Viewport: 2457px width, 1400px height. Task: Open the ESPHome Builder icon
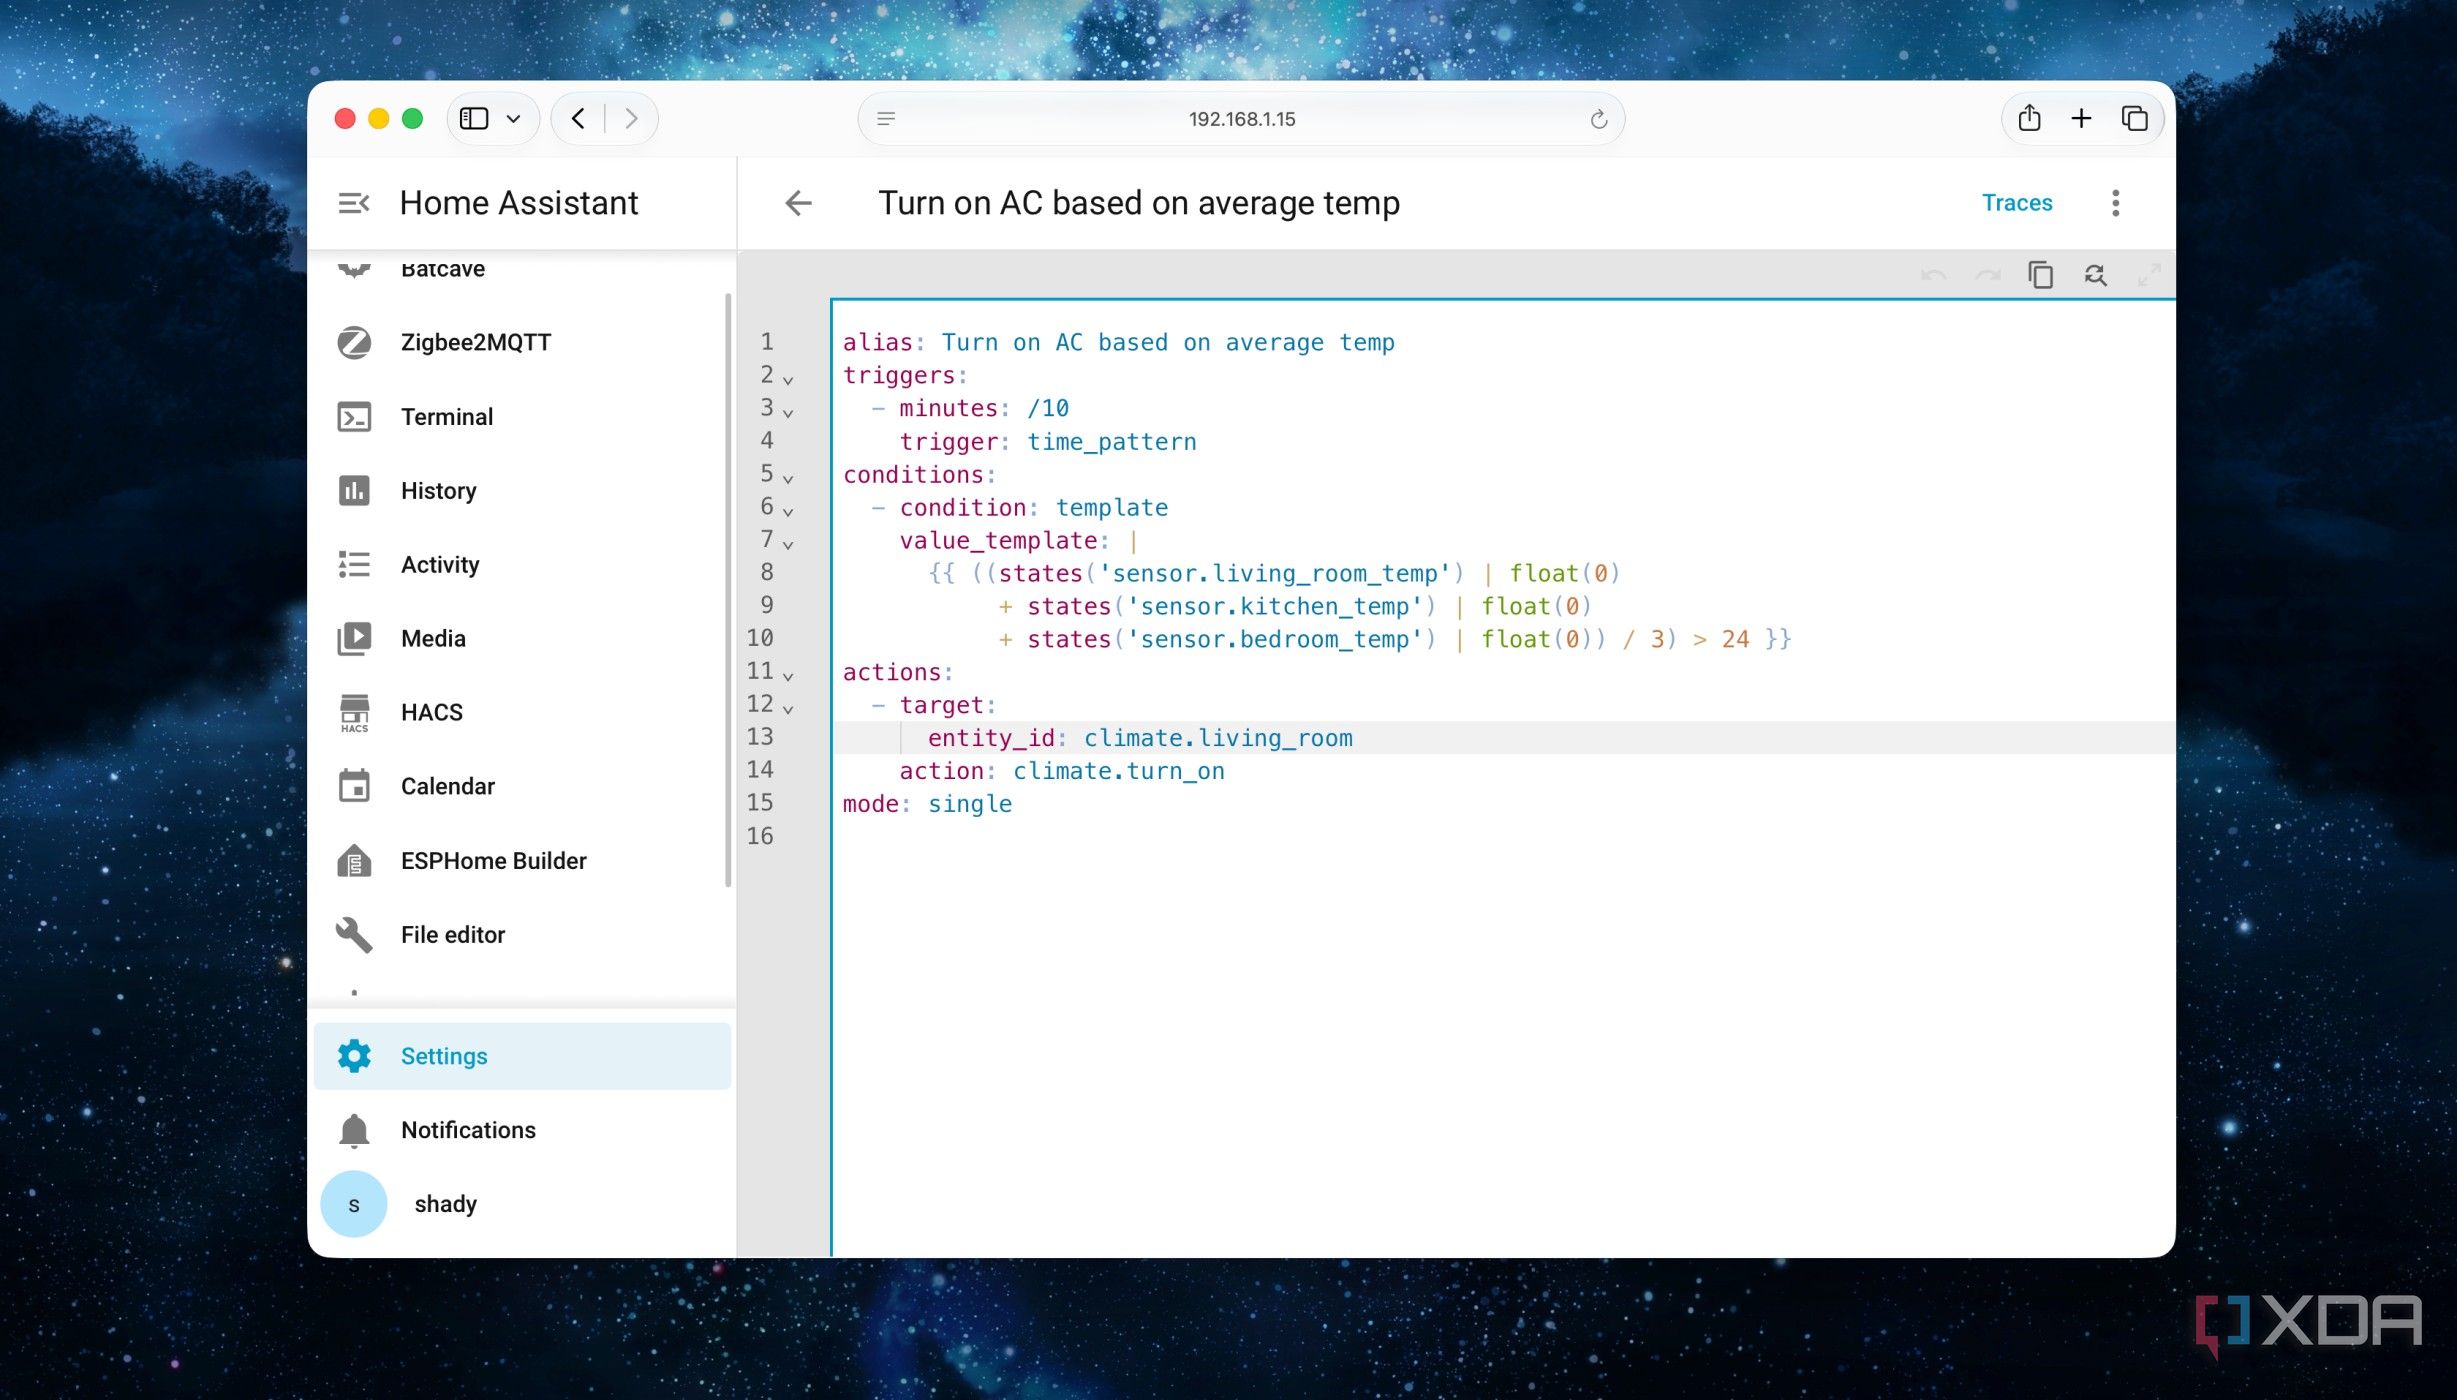click(x=354, y=860)
